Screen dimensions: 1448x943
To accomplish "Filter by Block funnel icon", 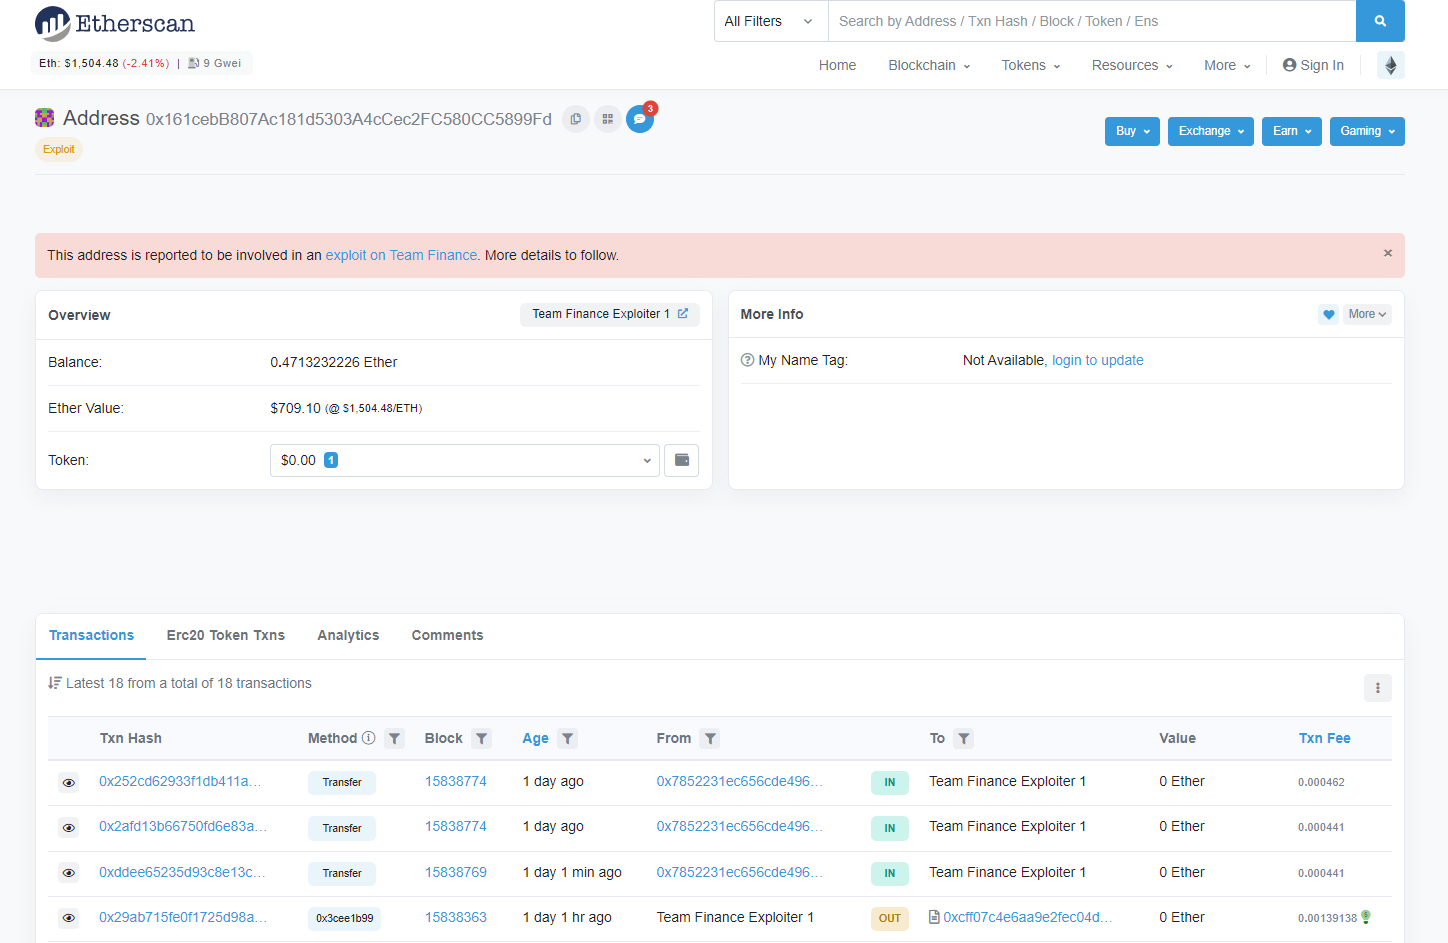I will pos(482,739).
